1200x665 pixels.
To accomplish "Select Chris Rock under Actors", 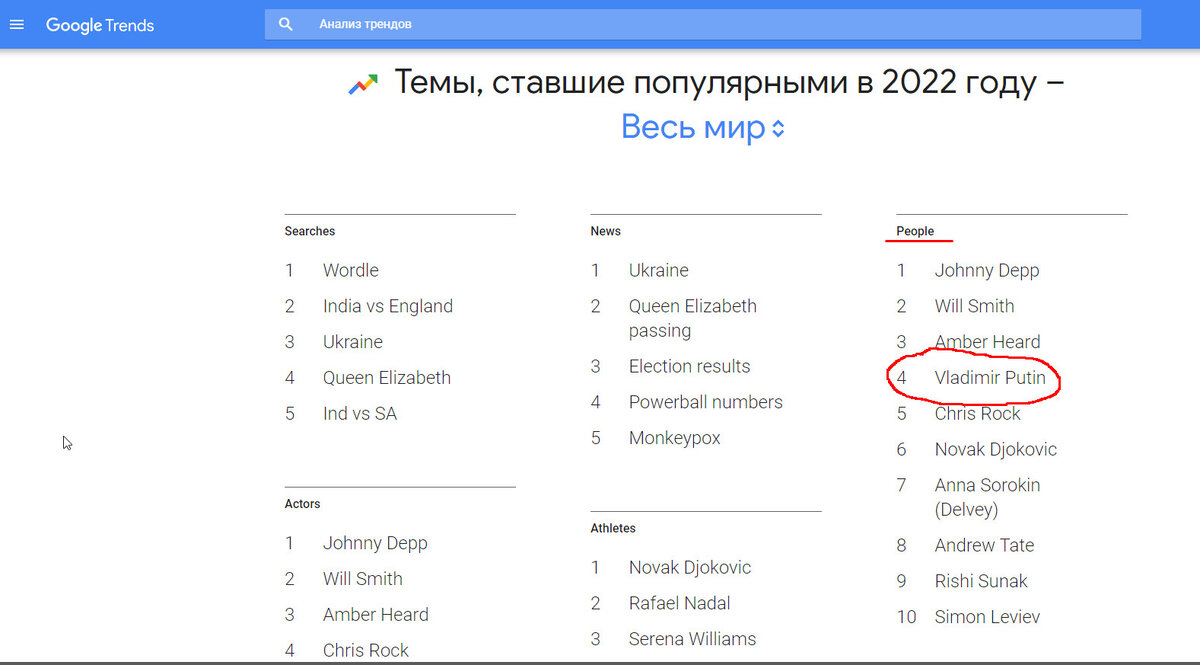I will pyautogui.click(x=366, y=650).
